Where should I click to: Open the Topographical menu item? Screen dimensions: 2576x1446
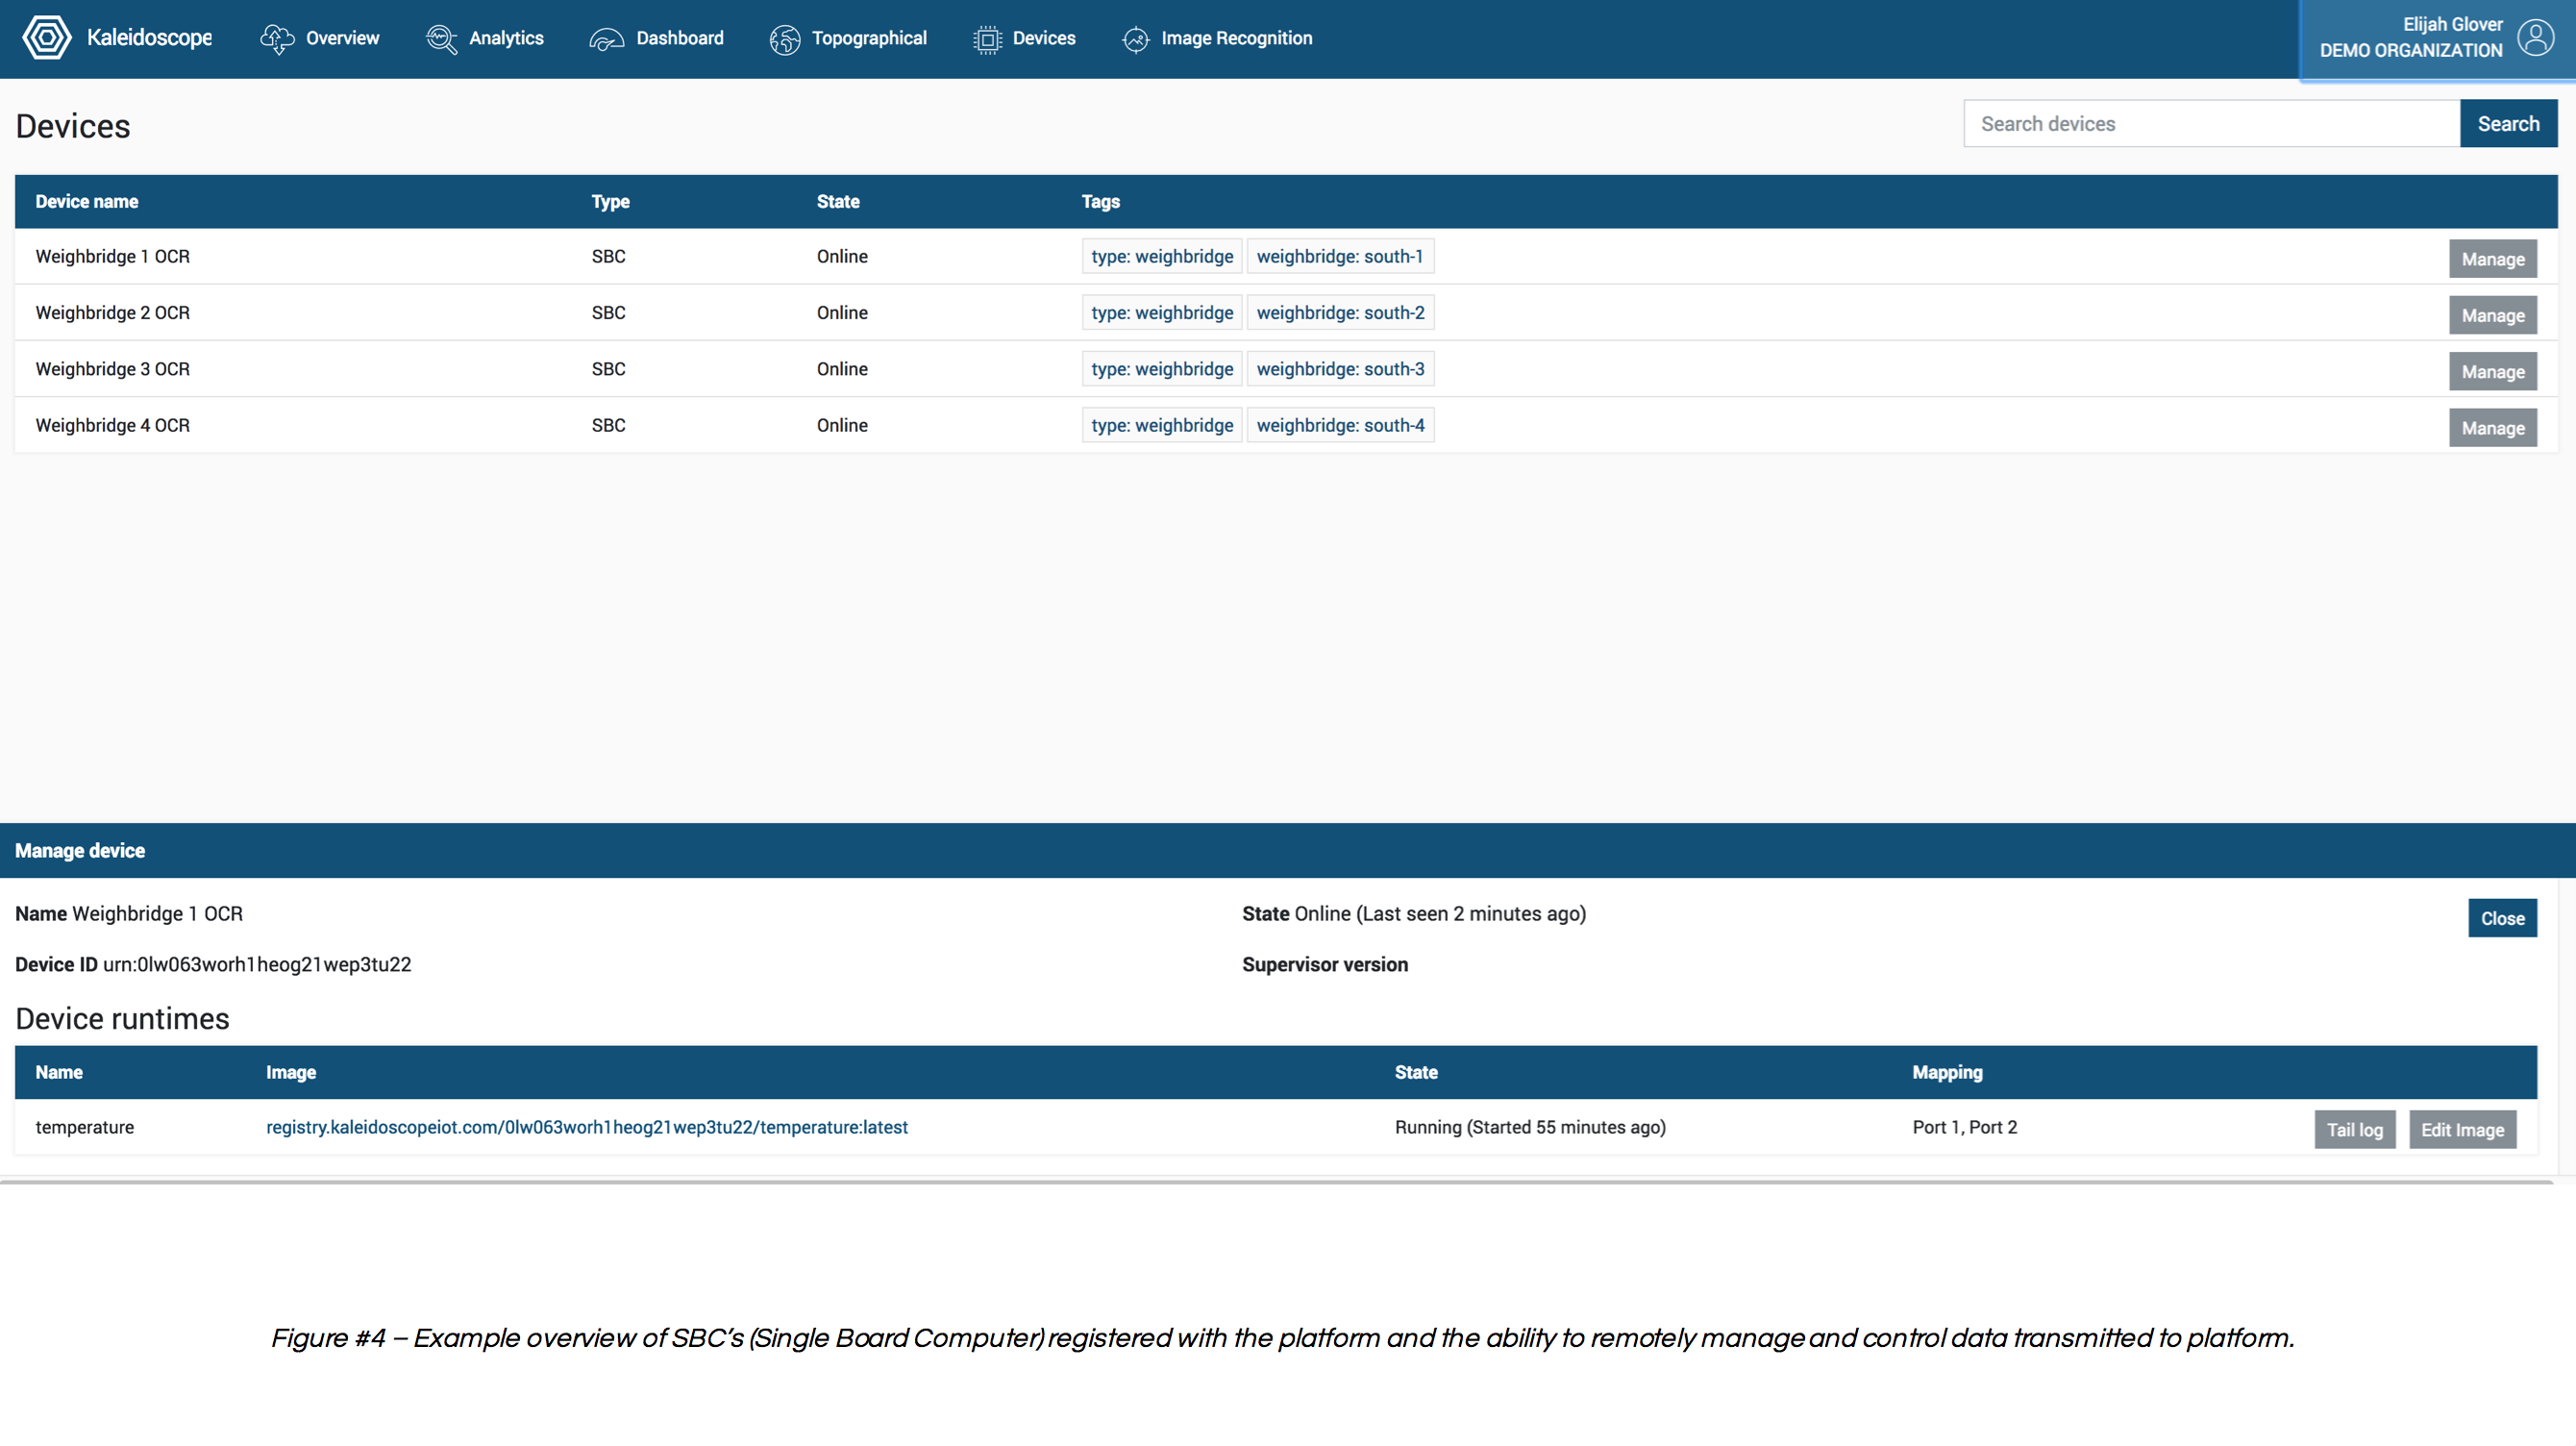point(848,39)
